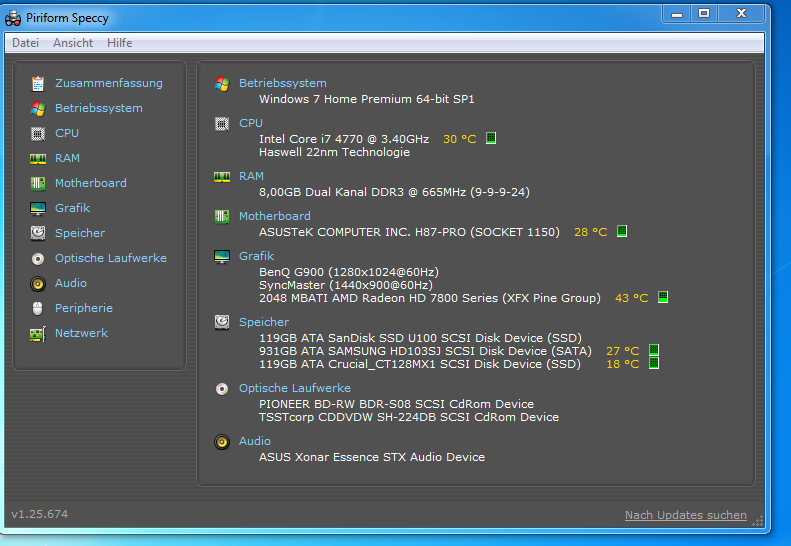Viewport: 791px width, 546px height.
Task: Click the window resize grip at bottom corner
Action: pos(758,521)
